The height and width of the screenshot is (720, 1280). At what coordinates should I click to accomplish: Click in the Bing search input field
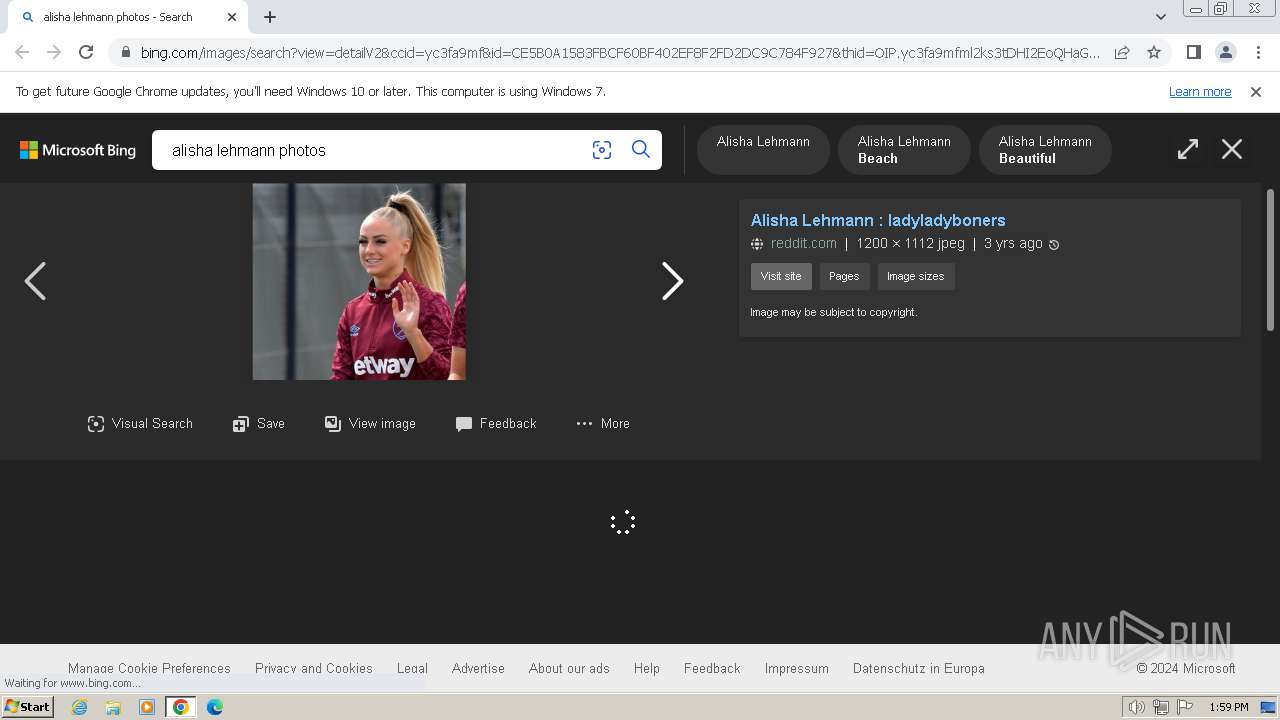point(375,150)
